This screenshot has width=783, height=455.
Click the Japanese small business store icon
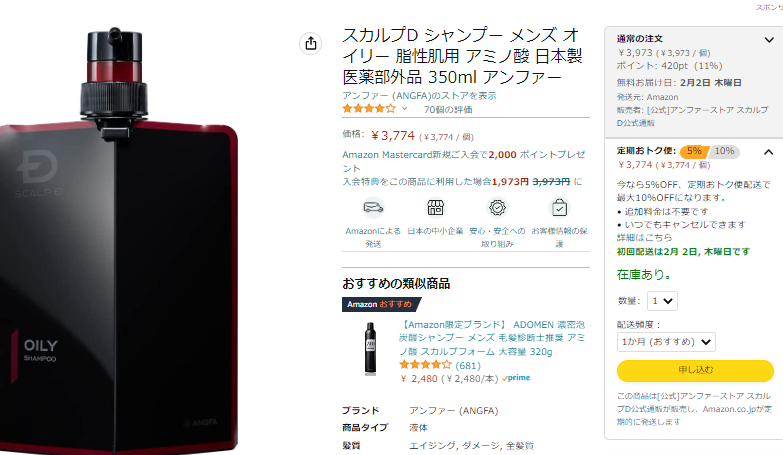(435, 208)
